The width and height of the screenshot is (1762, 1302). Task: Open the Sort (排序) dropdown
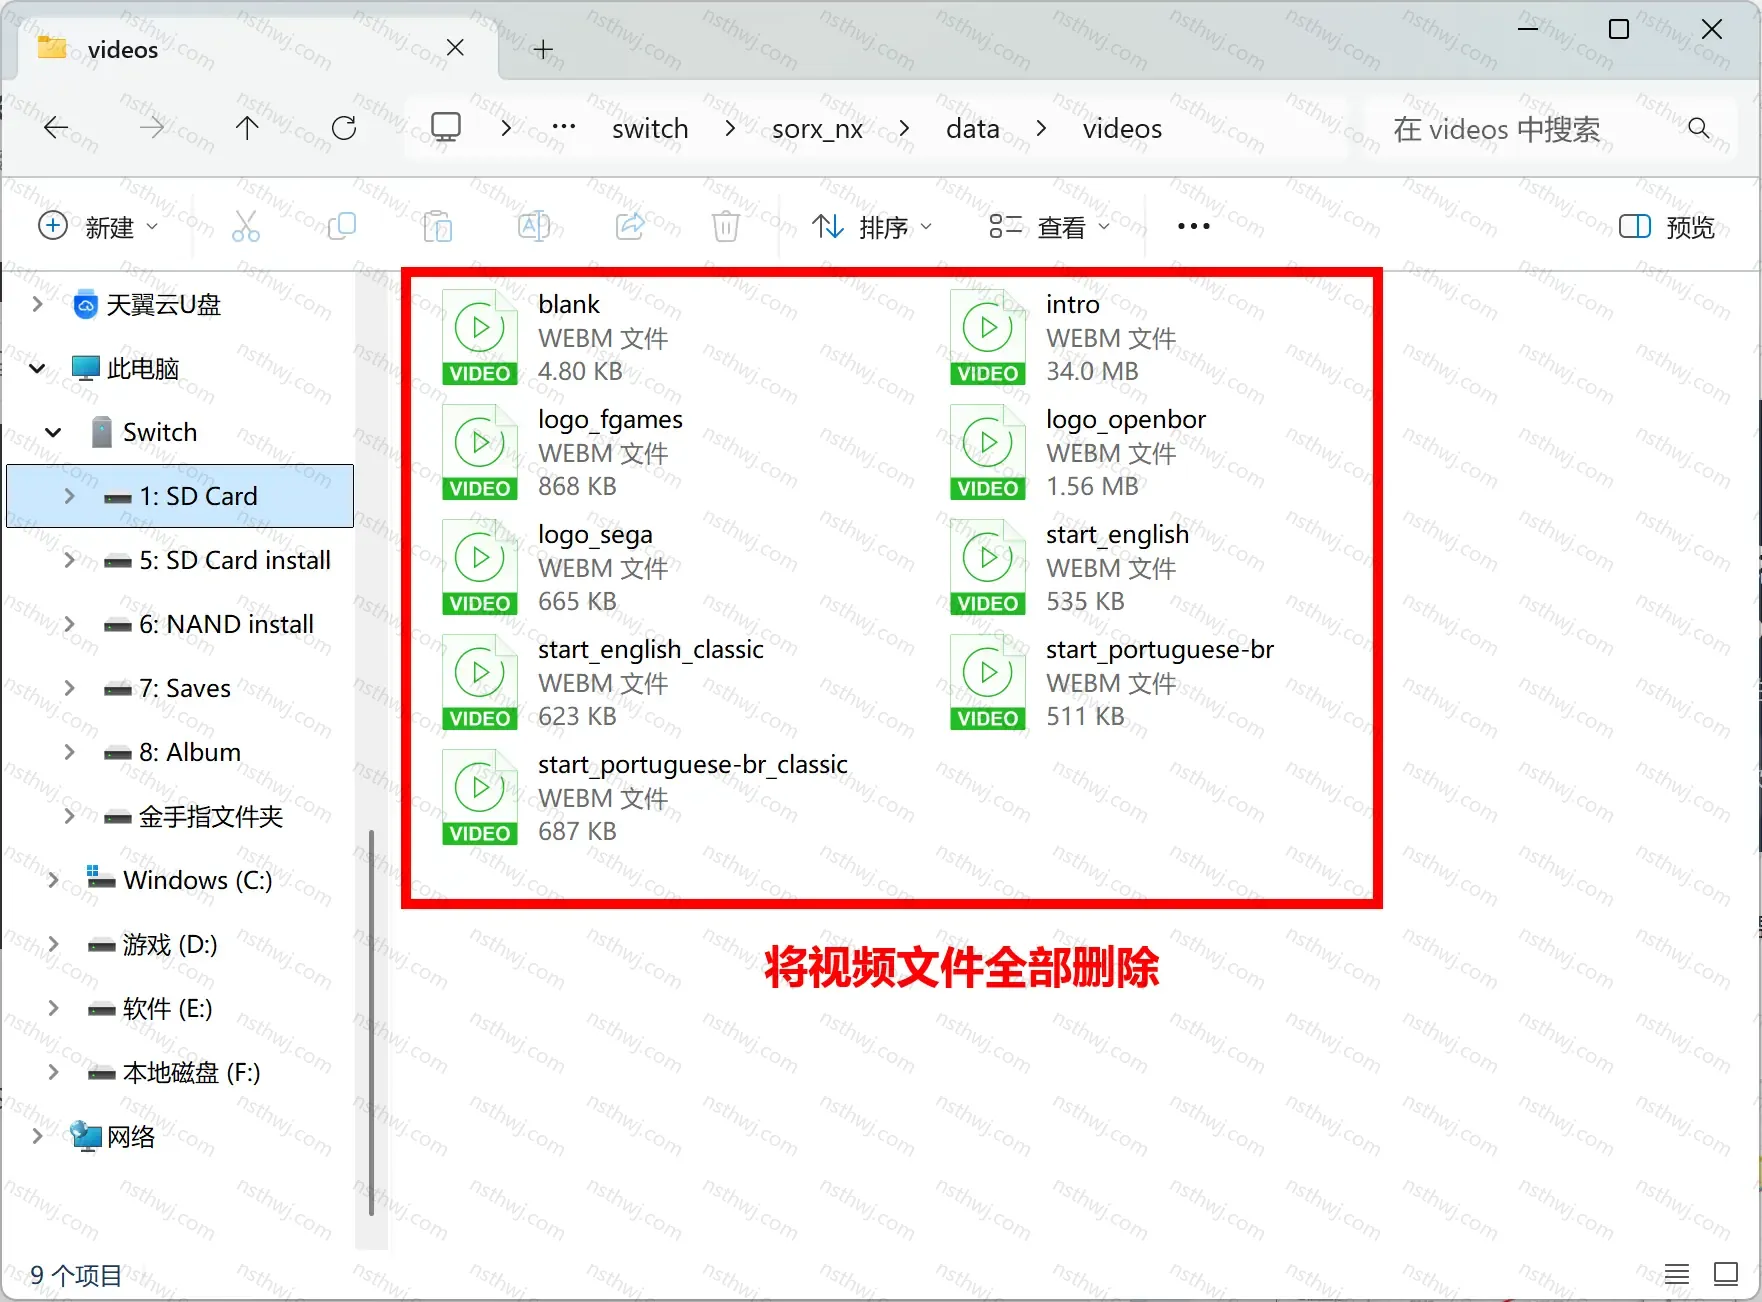872,227
